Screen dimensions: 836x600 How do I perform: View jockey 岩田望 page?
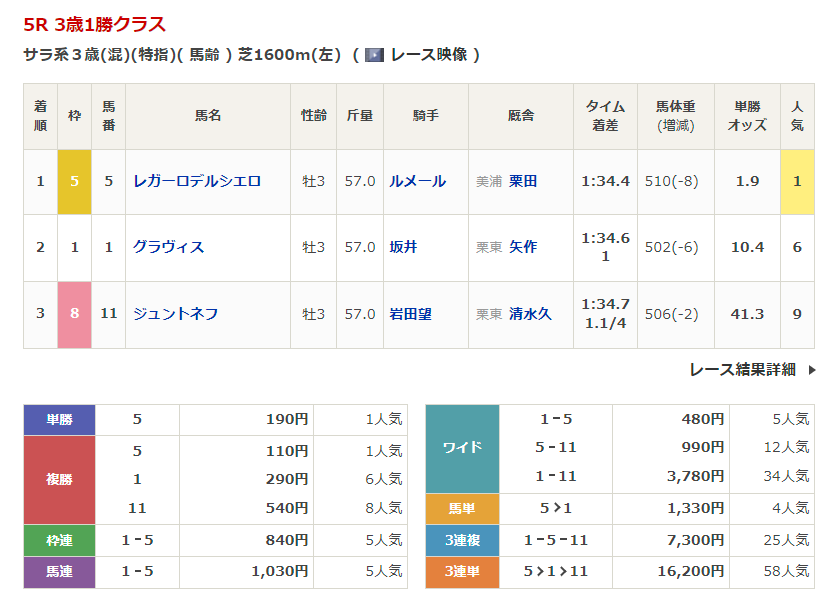(x=410, y=314)
